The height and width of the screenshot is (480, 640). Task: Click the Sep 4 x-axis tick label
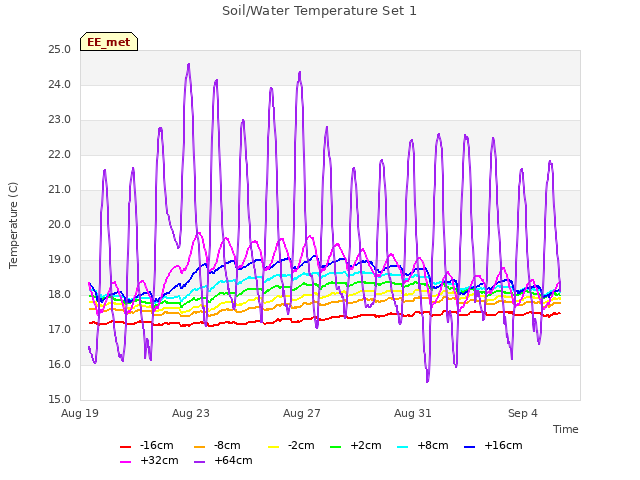coord(523,413)
